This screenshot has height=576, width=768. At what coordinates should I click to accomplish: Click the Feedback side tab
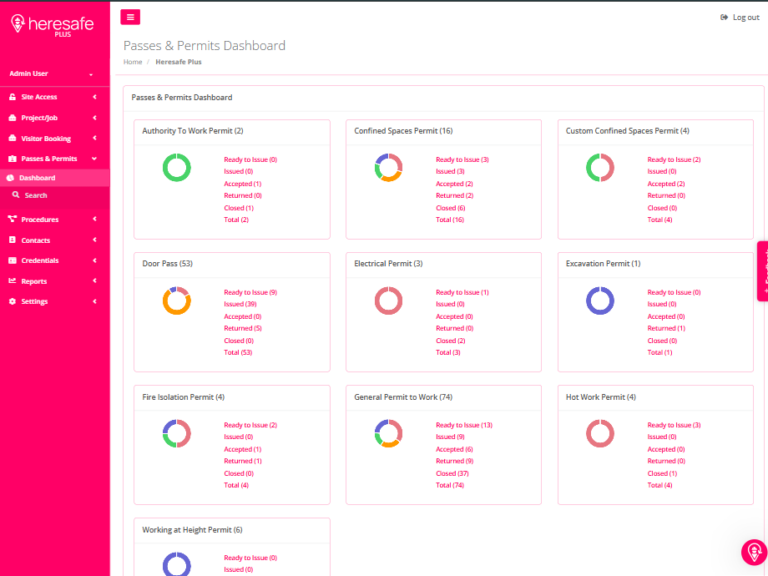(x=763, y=271)
